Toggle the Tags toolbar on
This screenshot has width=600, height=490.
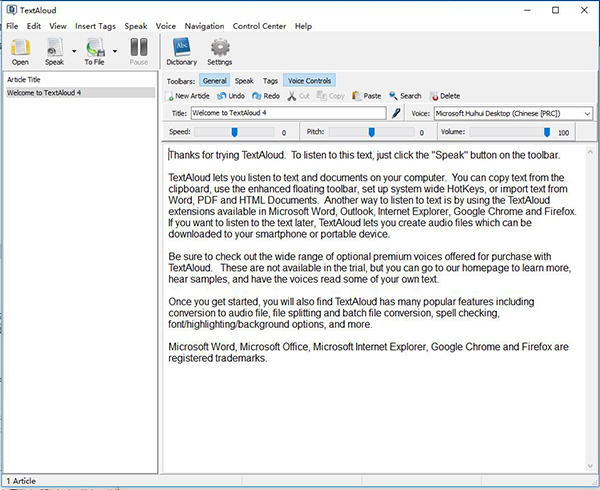(270, 80)
